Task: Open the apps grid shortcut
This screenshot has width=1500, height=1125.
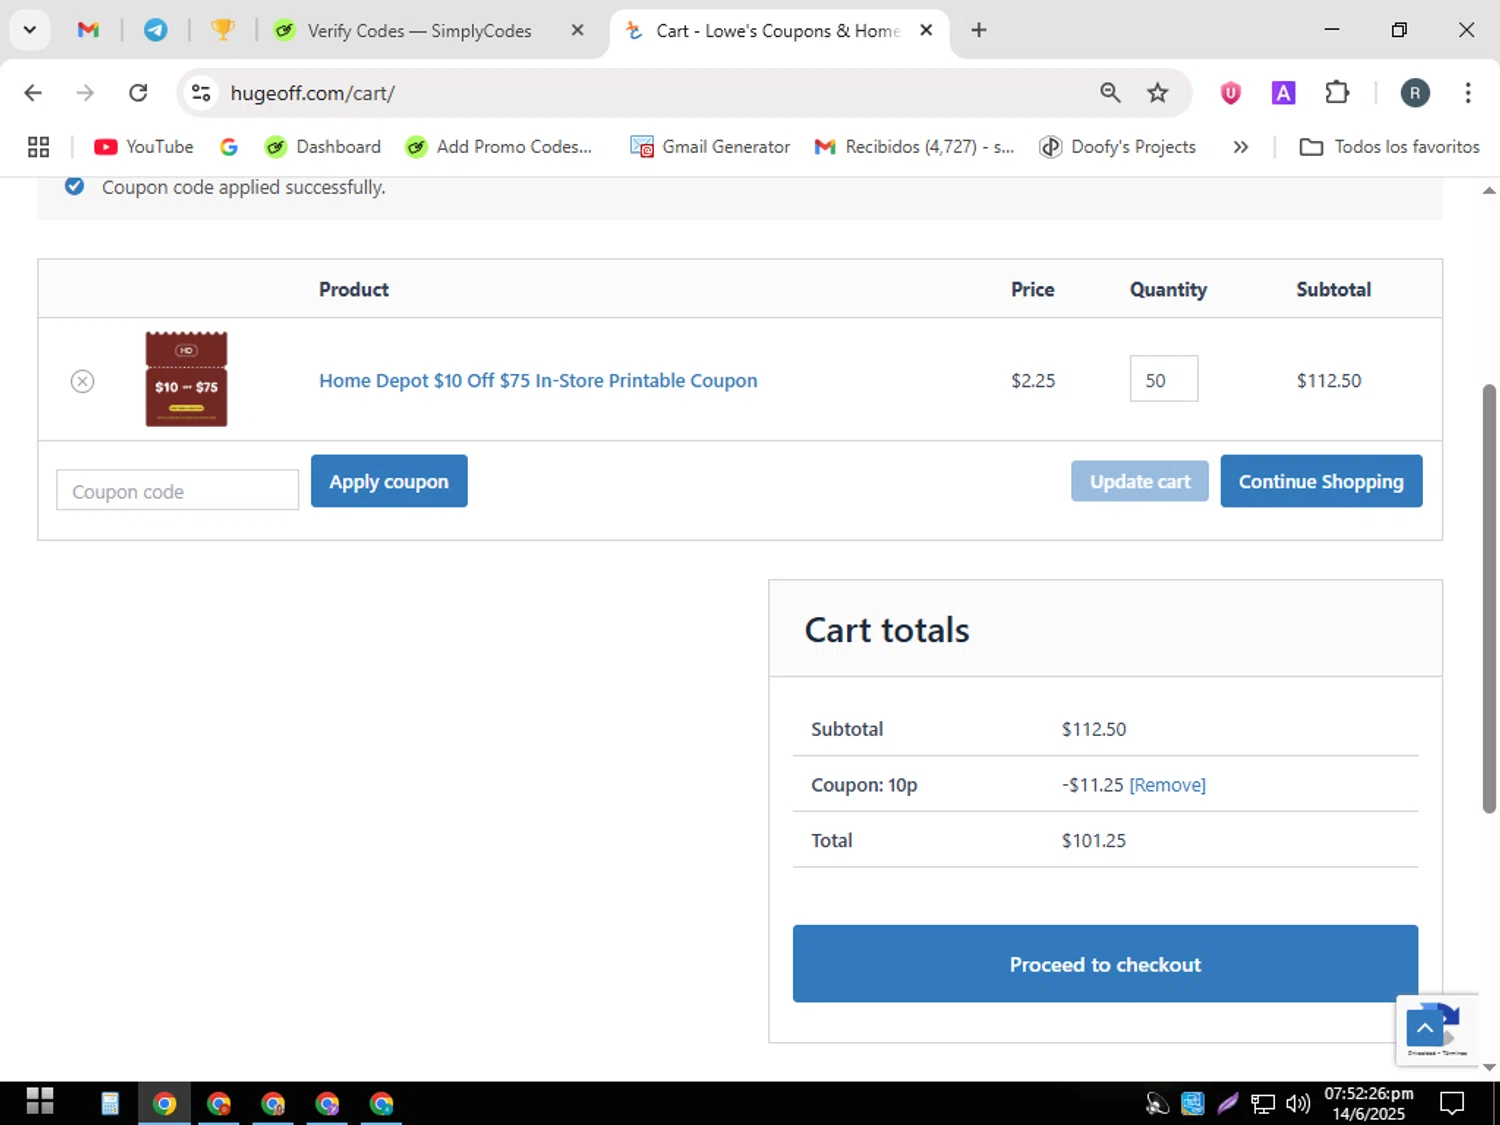Action: [38, 147]
